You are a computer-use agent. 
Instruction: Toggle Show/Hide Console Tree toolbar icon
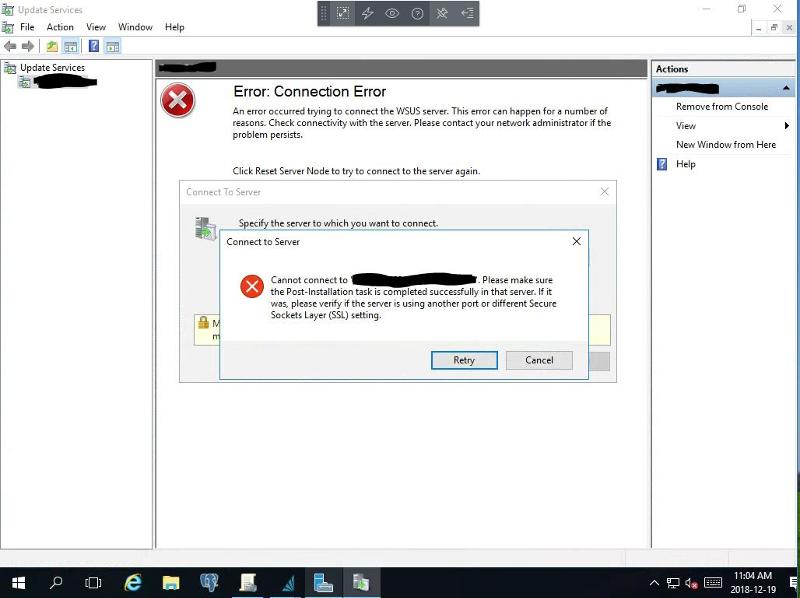click(x=71, y=46)
